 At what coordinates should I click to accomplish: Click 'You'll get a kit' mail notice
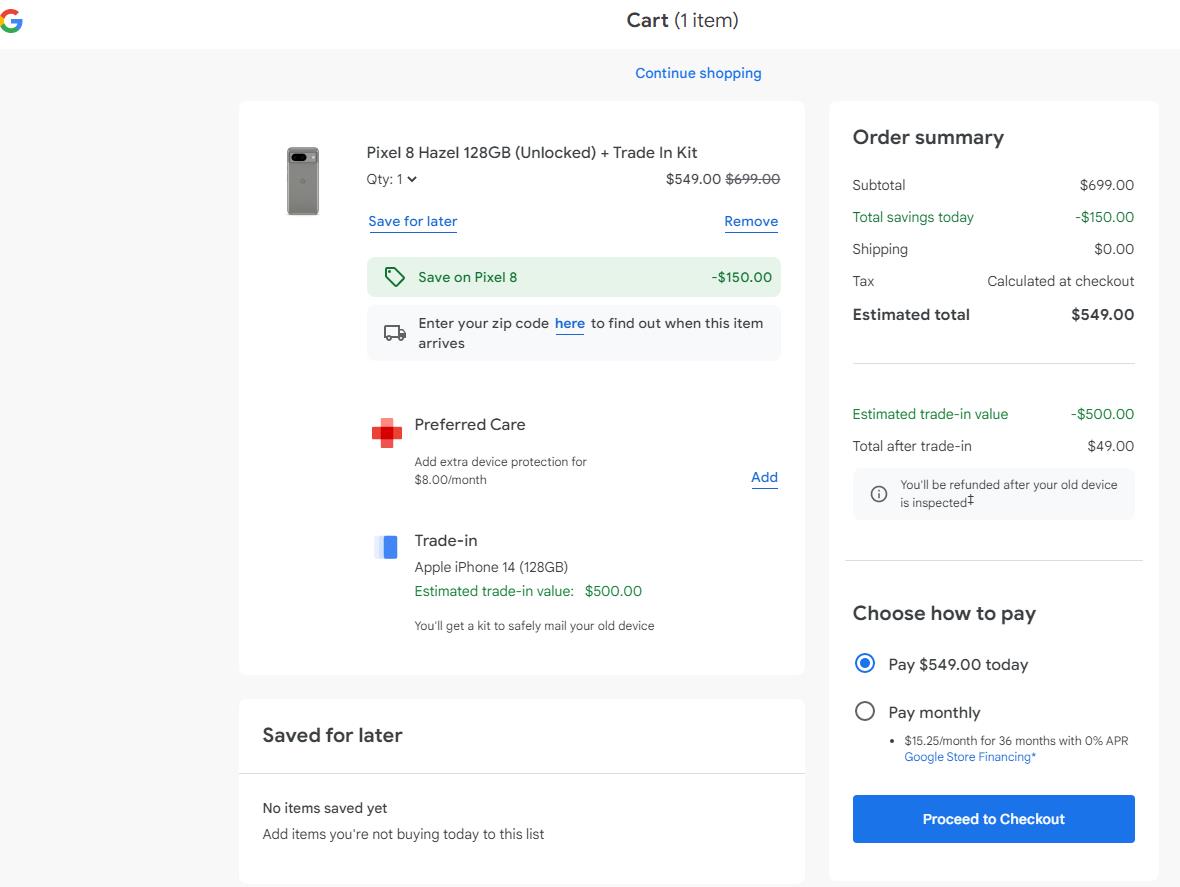(534, 626)
